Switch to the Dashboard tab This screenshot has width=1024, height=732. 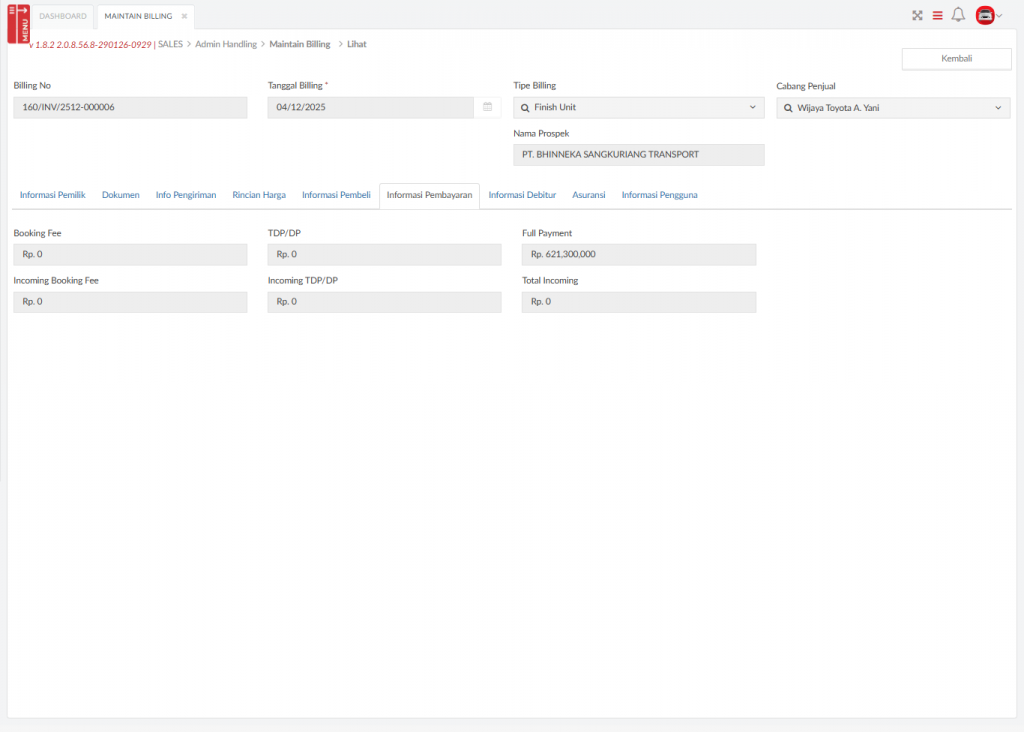coord(63,16)
